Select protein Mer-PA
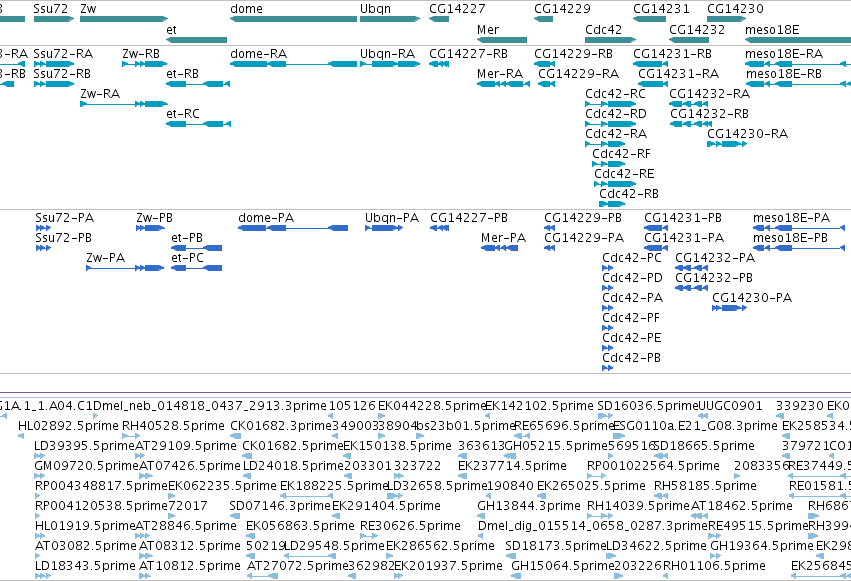This screenshot has height=581, width=851. pos(499,248)
